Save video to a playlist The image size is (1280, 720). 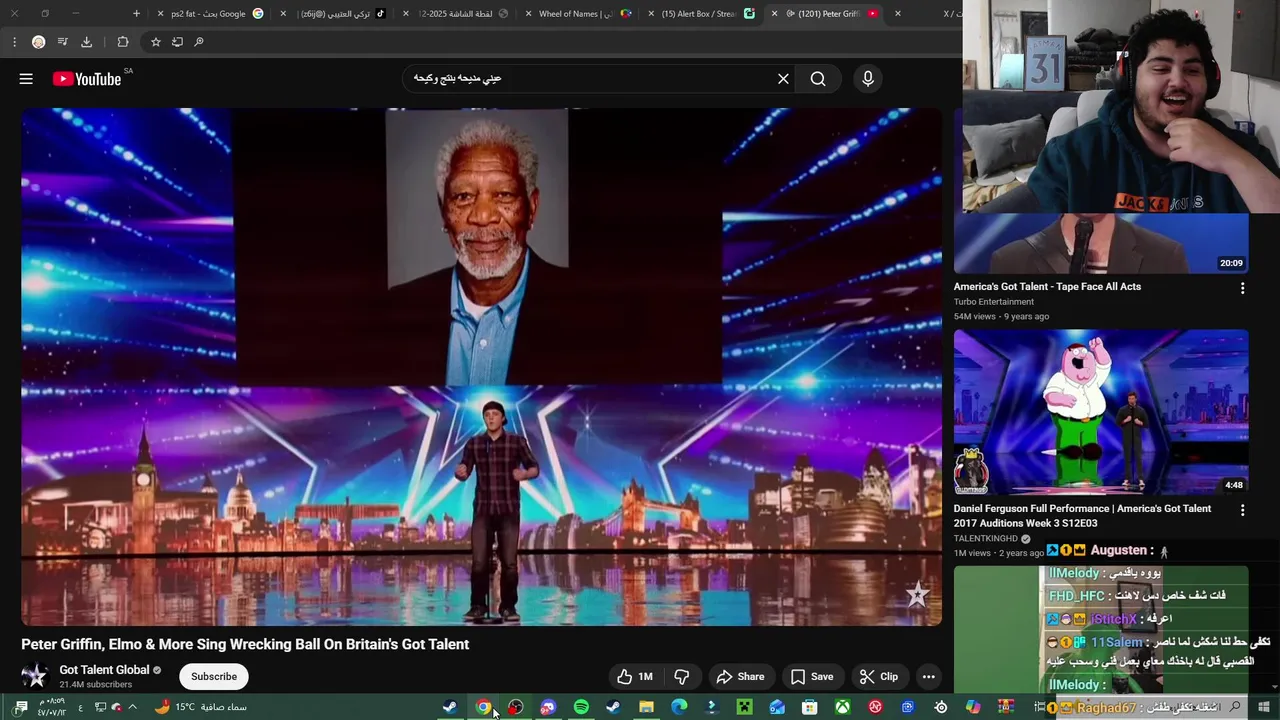(811, 677)
